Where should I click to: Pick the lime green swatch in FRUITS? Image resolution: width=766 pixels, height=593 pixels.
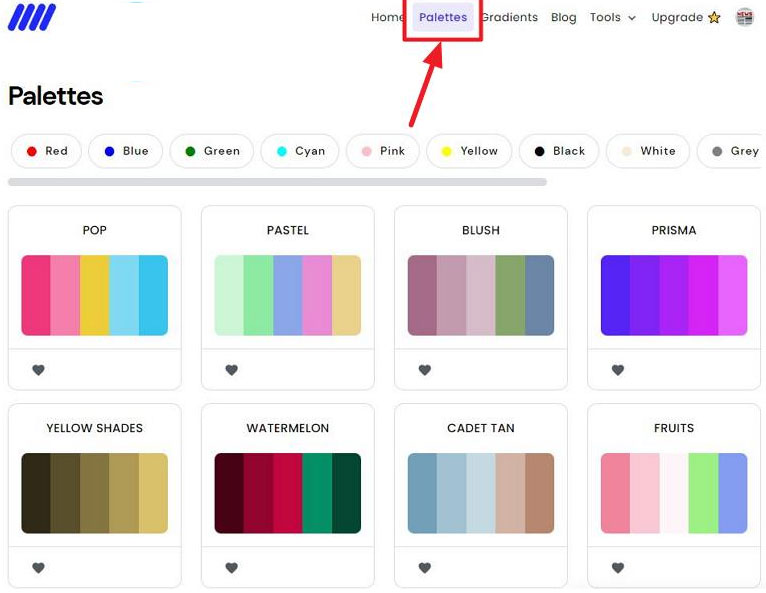703,493
